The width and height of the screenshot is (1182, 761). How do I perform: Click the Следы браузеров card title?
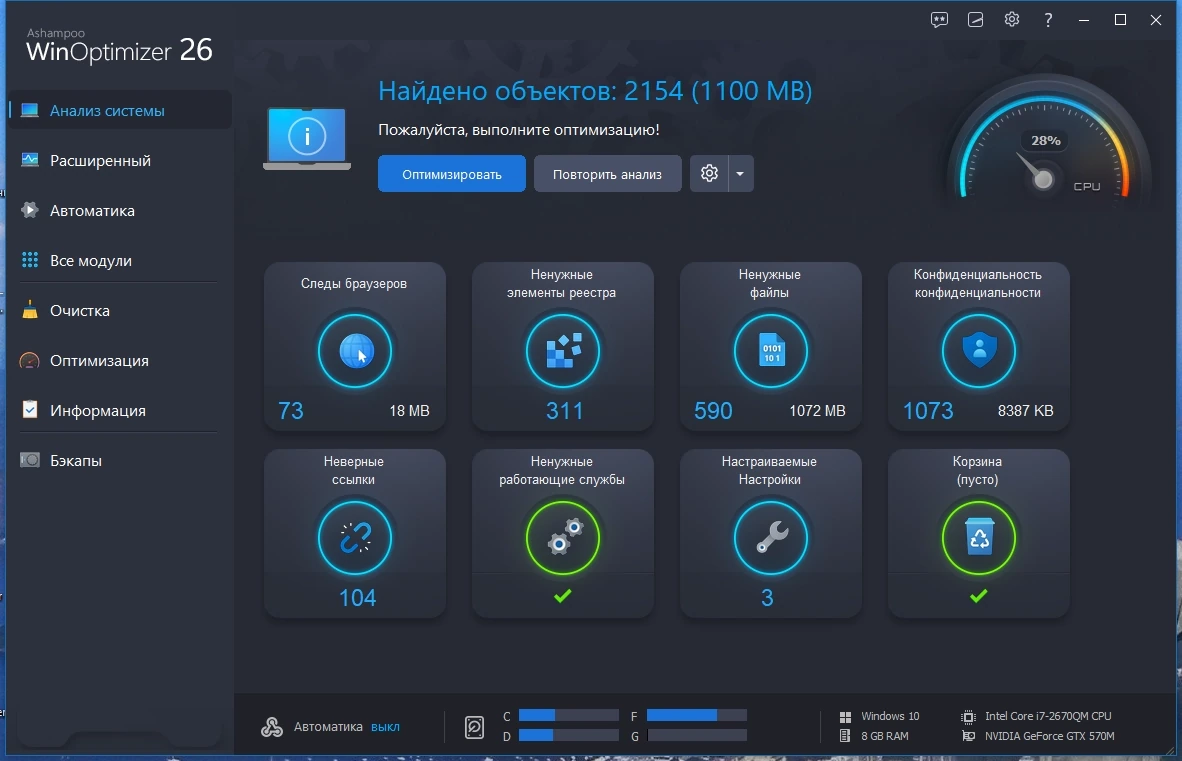coord(354,283)
